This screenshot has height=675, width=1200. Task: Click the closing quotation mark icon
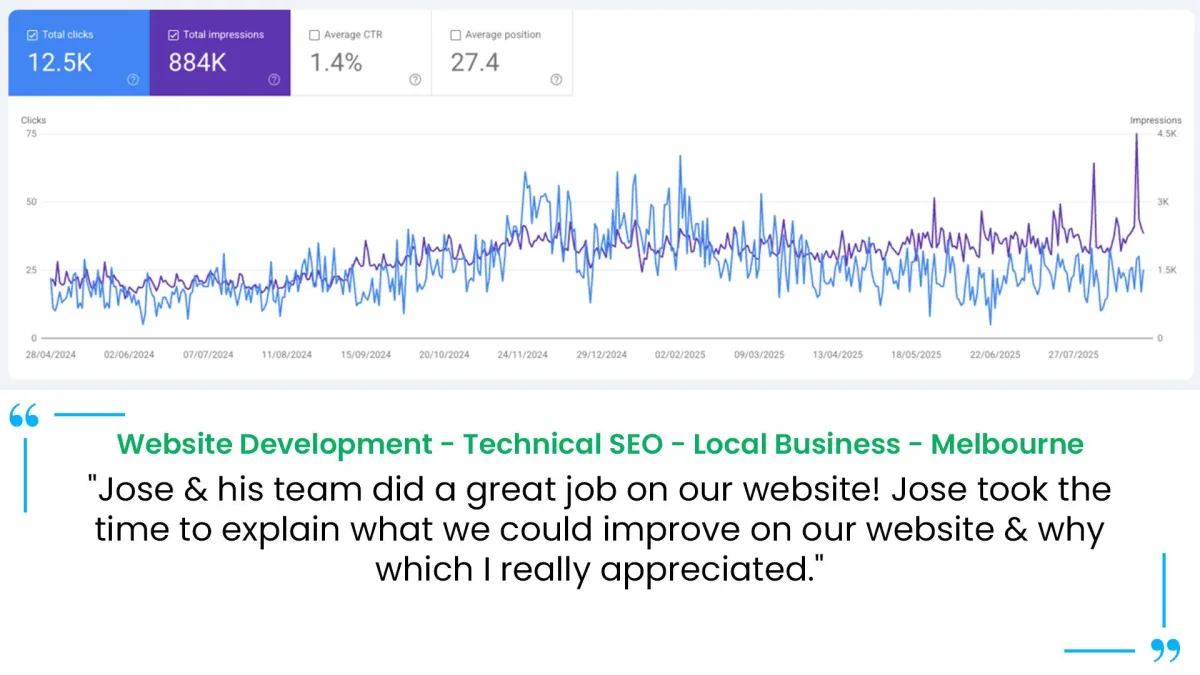[1165, 650]
